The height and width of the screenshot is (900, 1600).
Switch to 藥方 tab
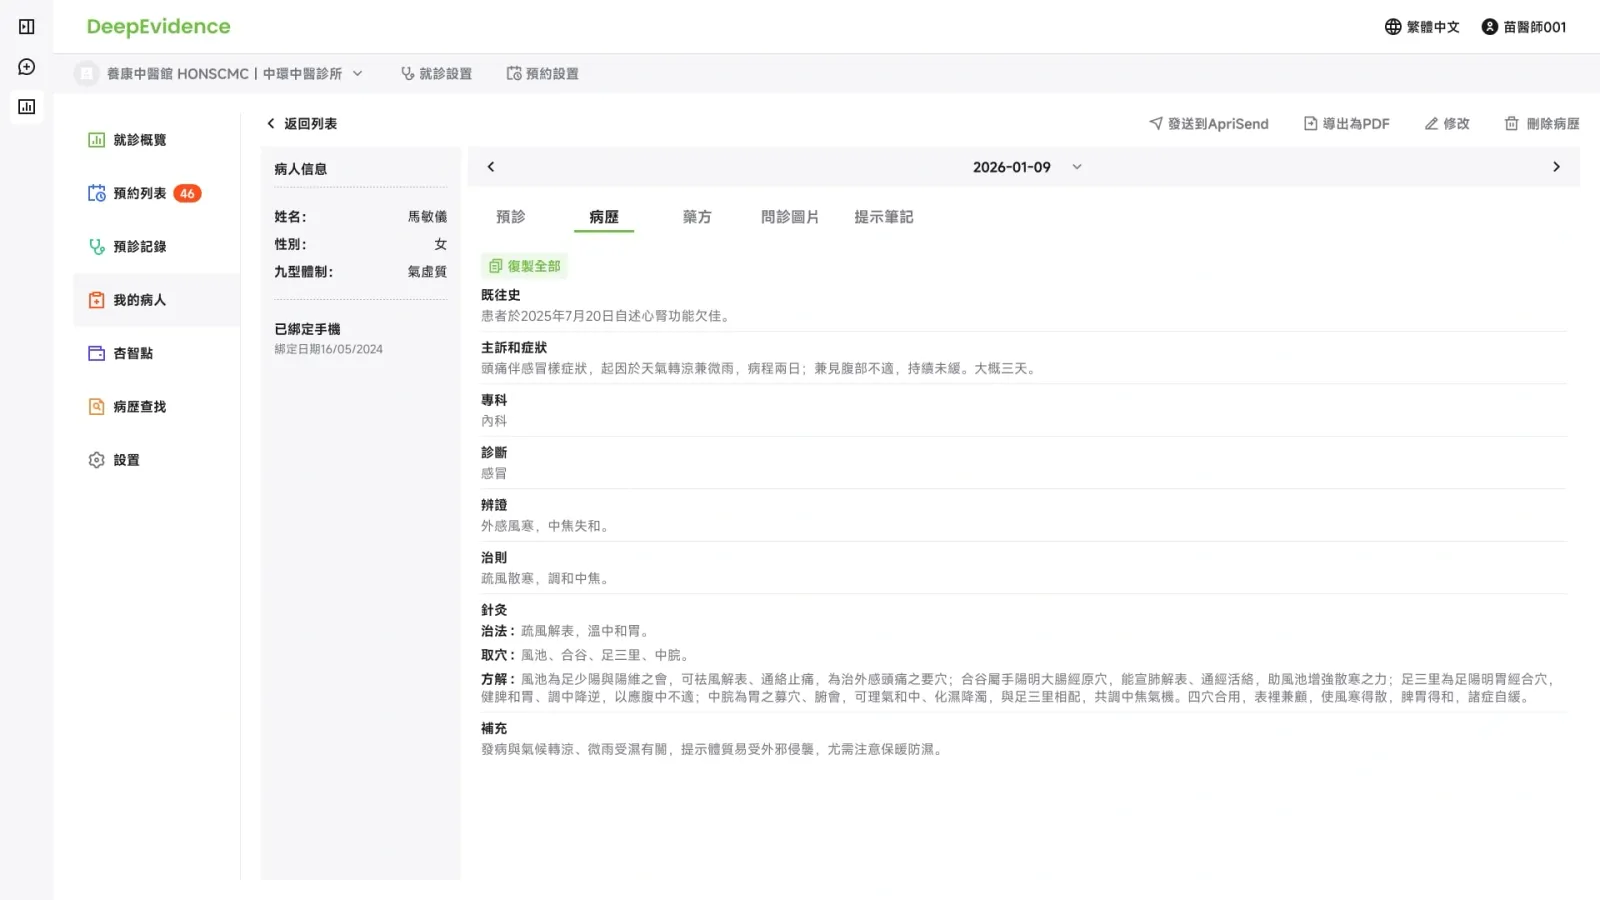(x=697, y=217)
